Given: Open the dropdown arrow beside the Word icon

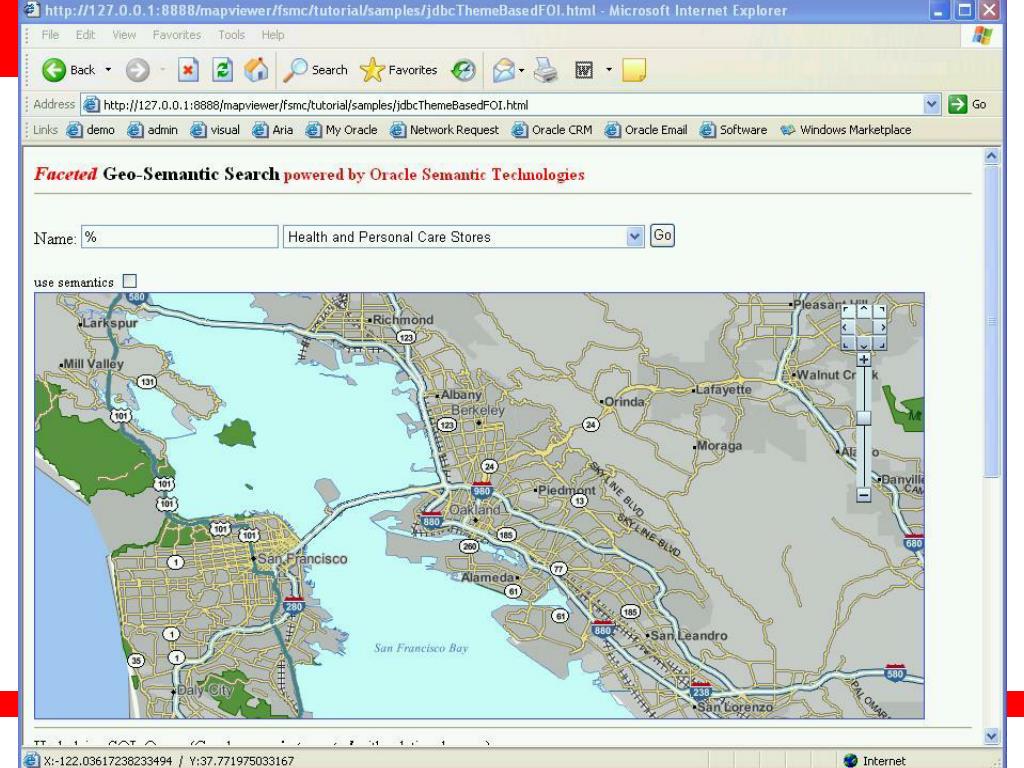Looking at the screenshot, I should tap(609, 70).
